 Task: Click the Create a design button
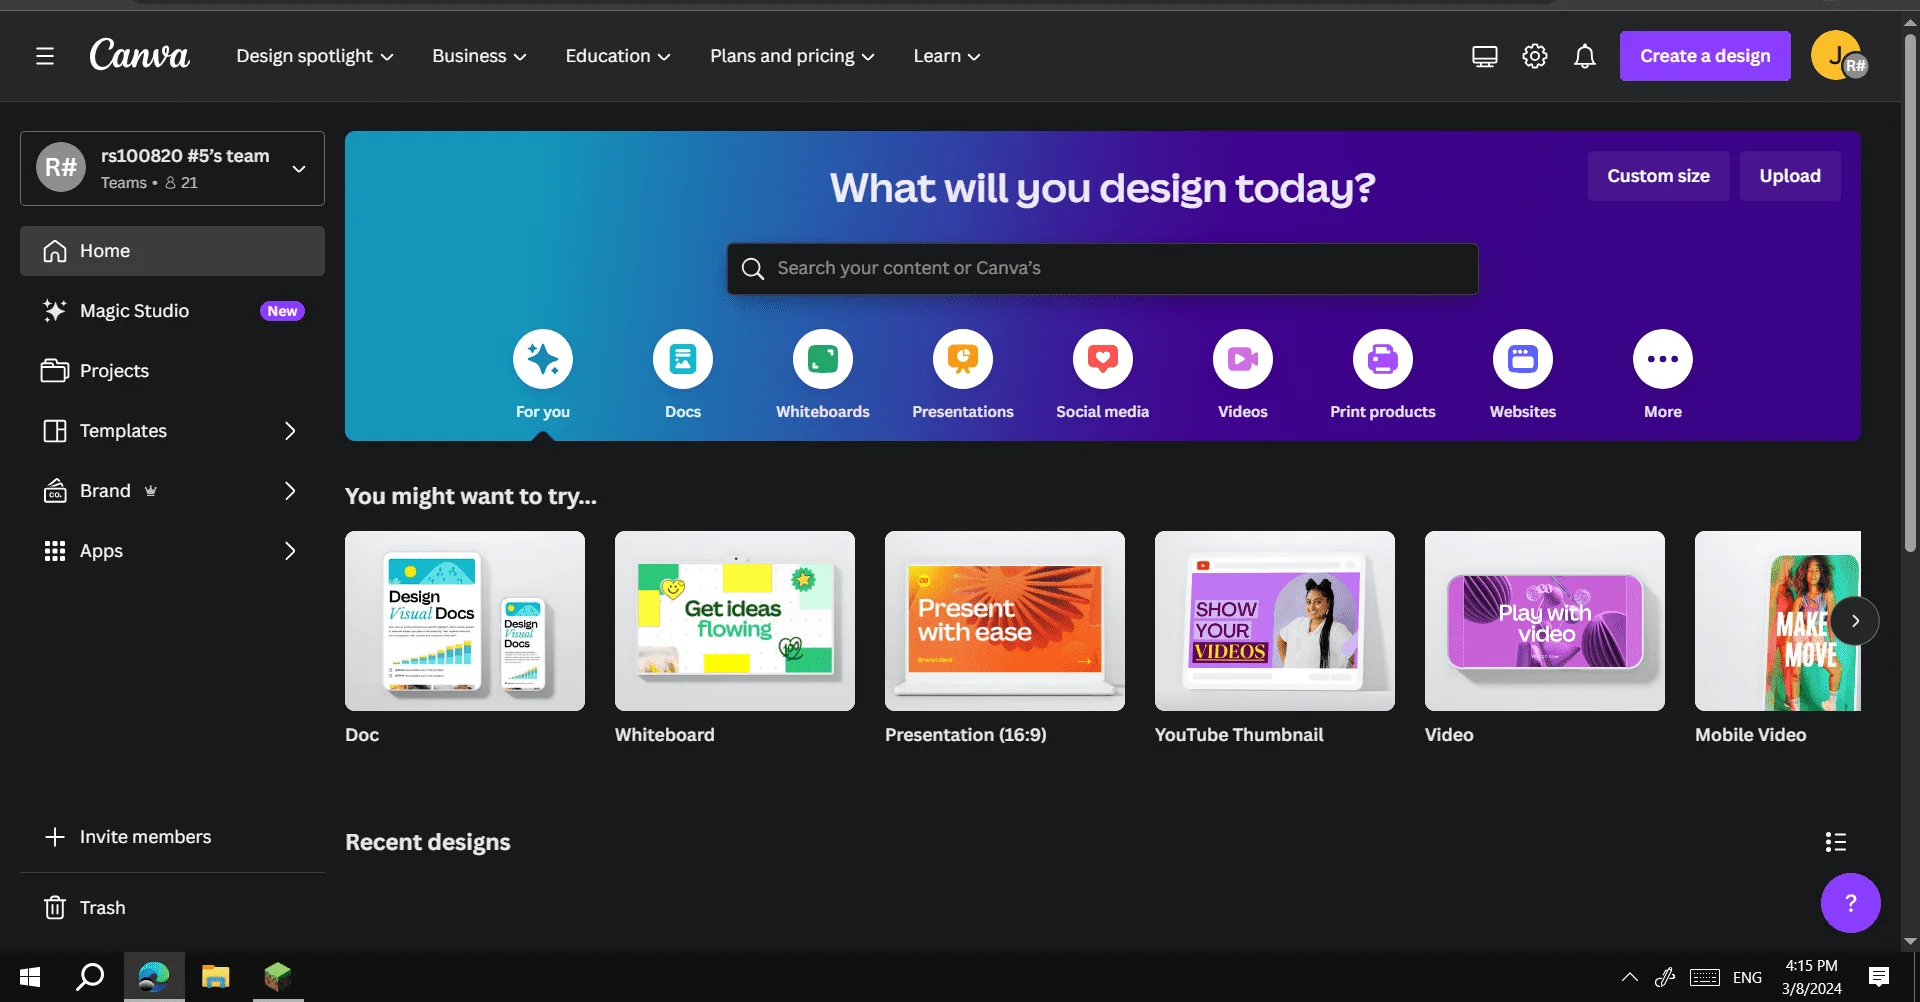[x=1705, y=56]
